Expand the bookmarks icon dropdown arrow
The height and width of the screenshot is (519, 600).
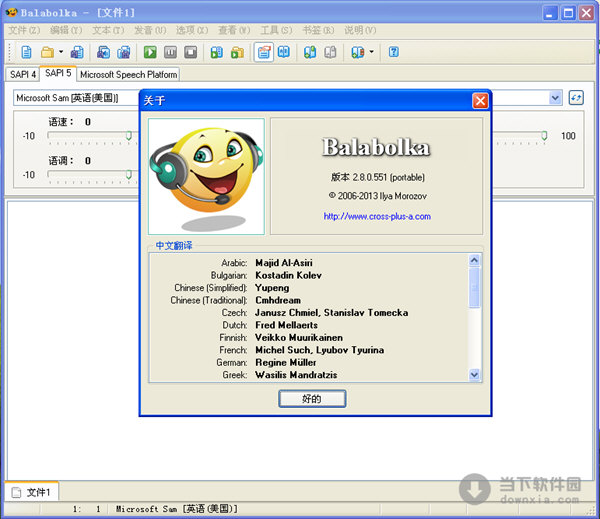(x=371, y=52)
